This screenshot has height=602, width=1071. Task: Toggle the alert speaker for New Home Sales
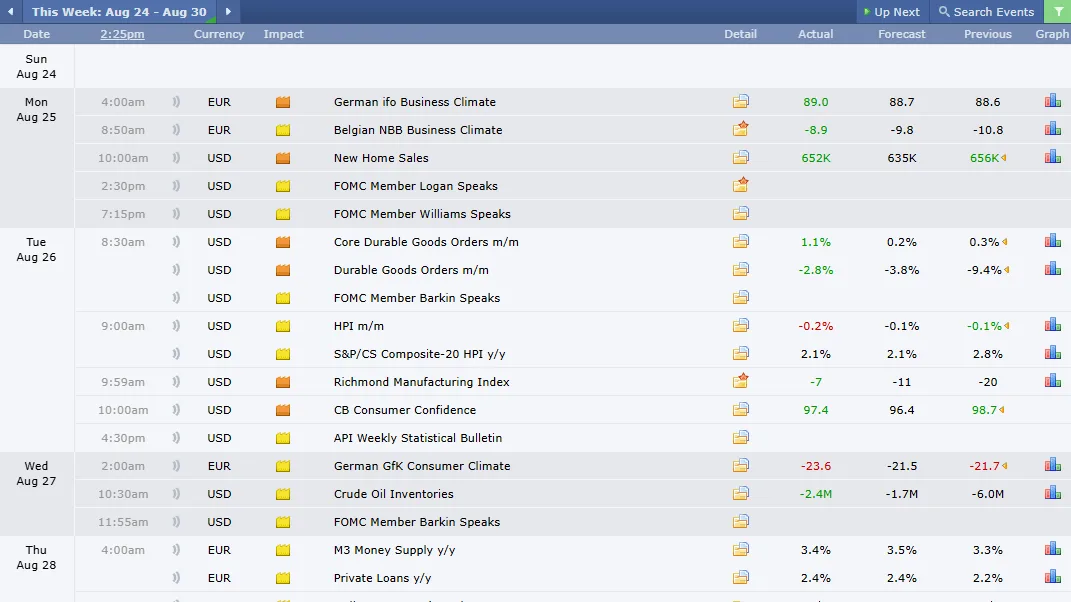pos(178,157)
